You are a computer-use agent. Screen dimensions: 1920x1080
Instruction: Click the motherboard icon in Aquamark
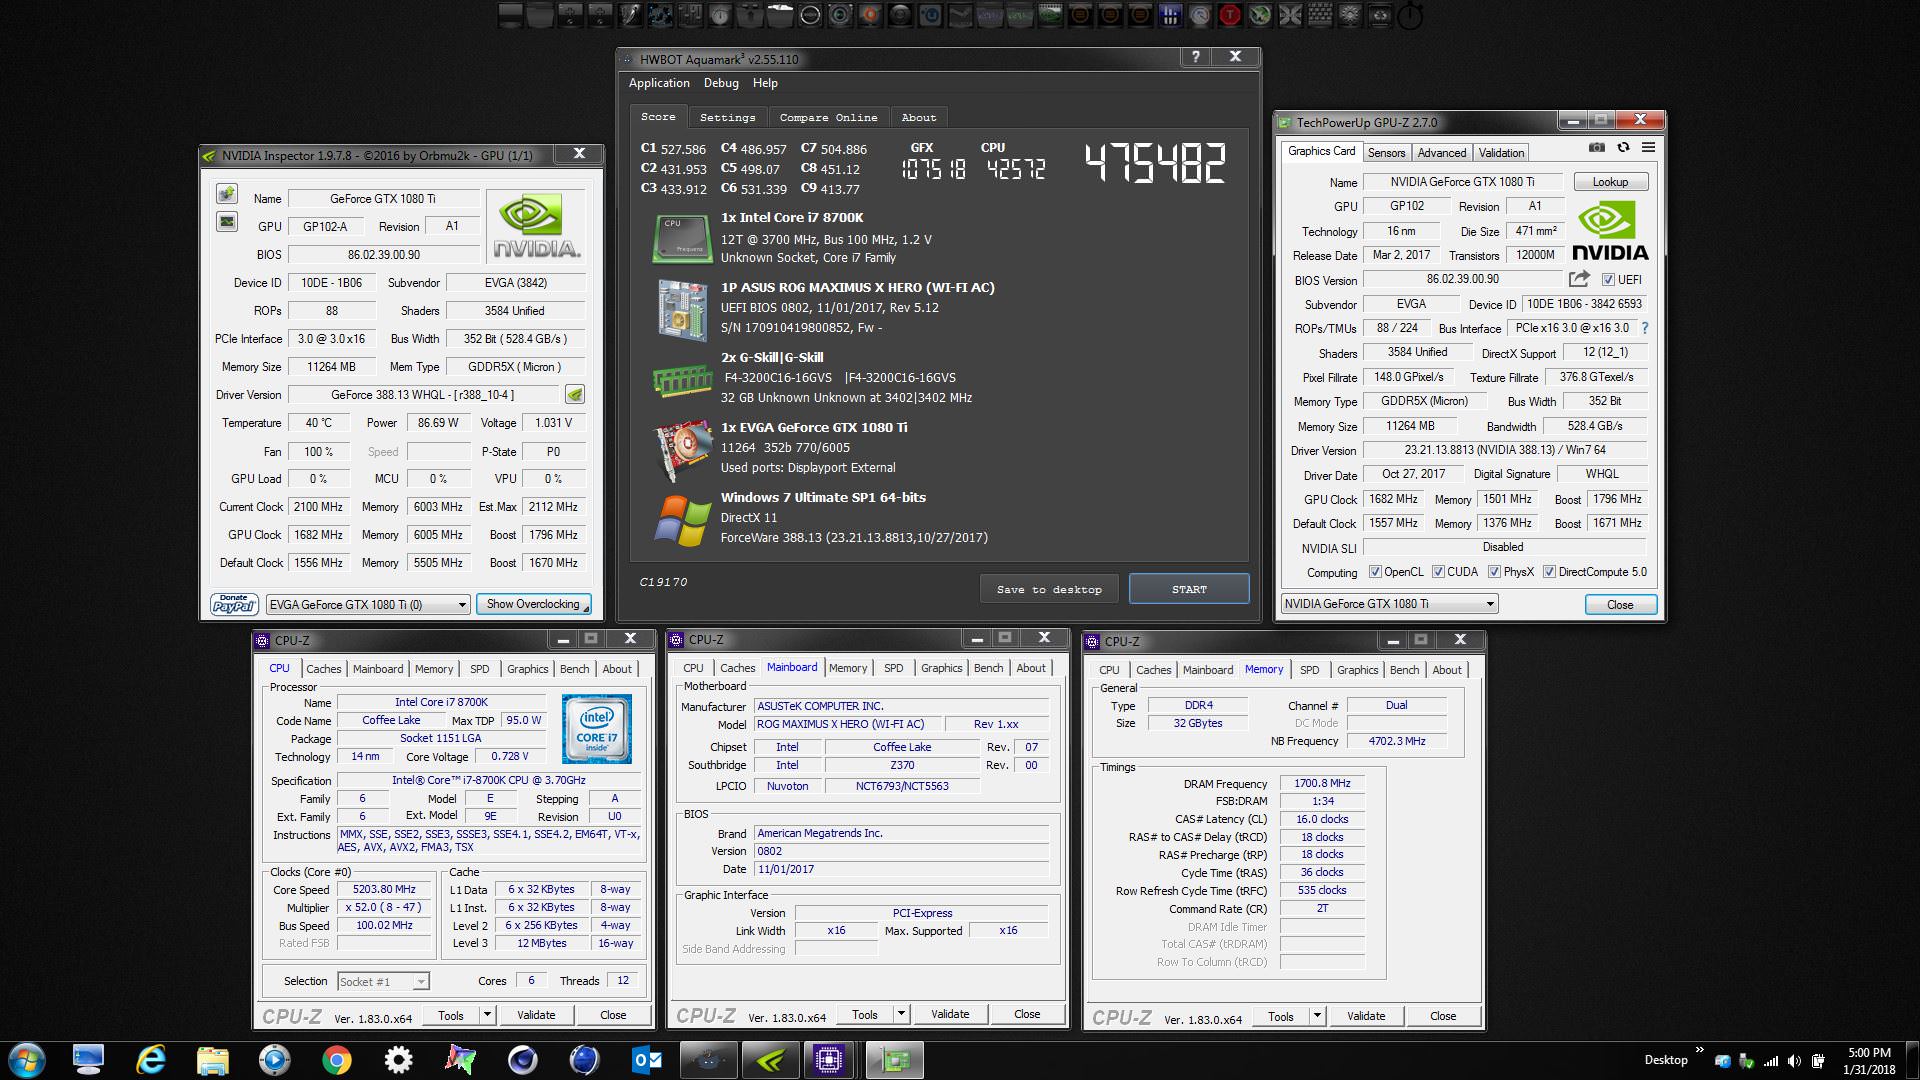tap(681, 309)
